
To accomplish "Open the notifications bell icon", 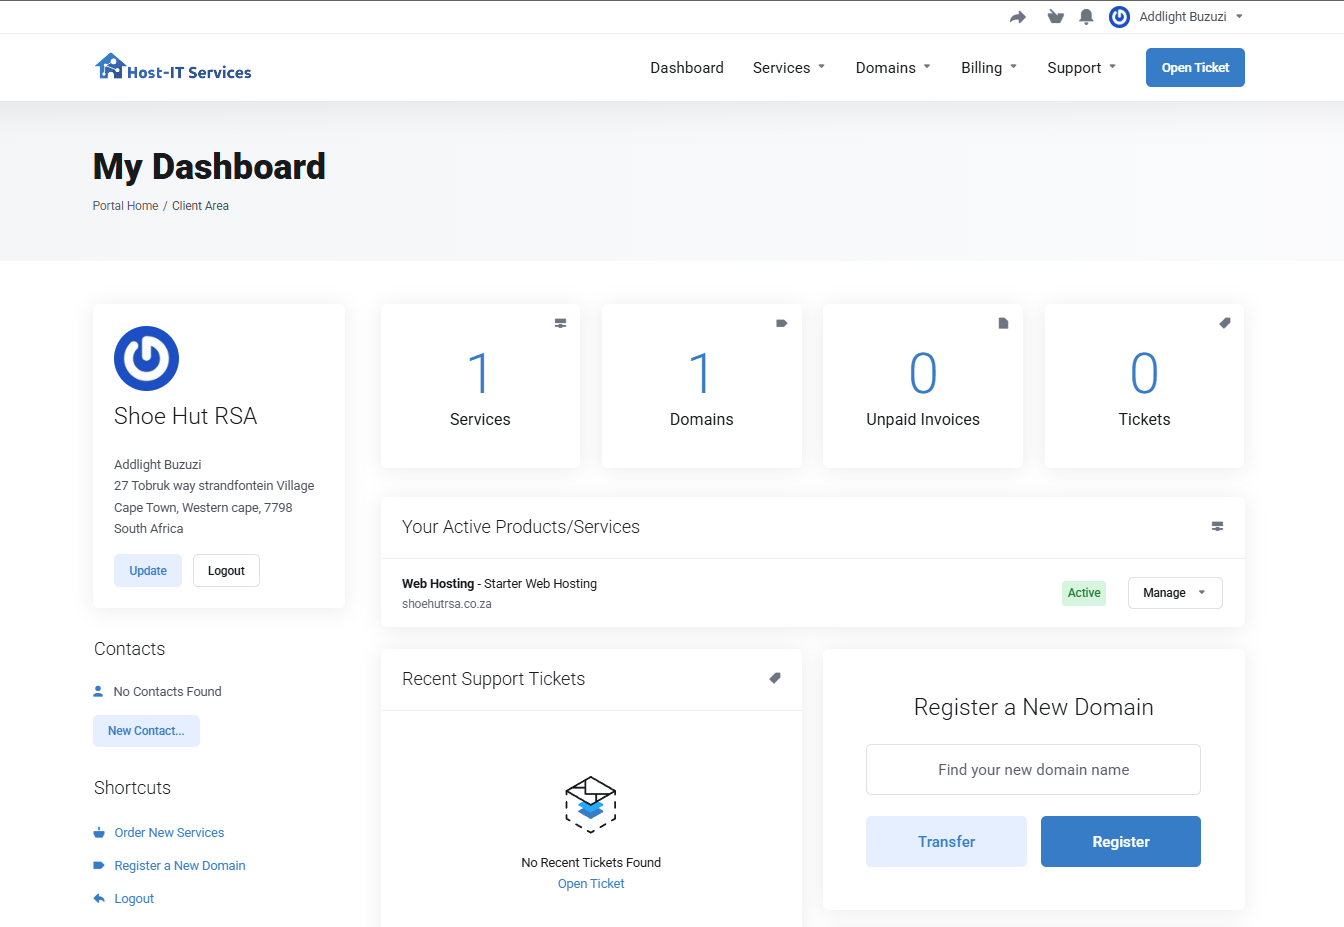I will tap(1086, 16).
